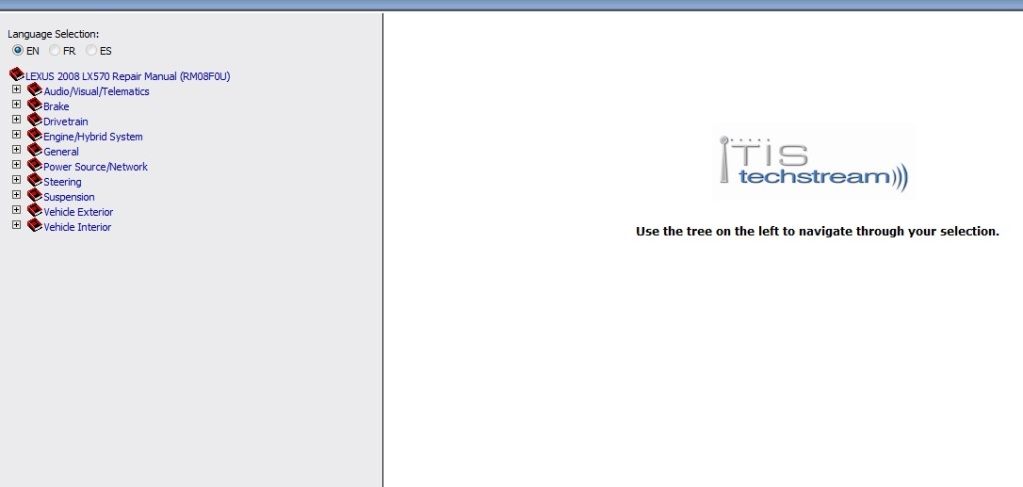Select the EN language radio button
The height and width of the screenshot is (487, 1023).
tap(18, 50)
